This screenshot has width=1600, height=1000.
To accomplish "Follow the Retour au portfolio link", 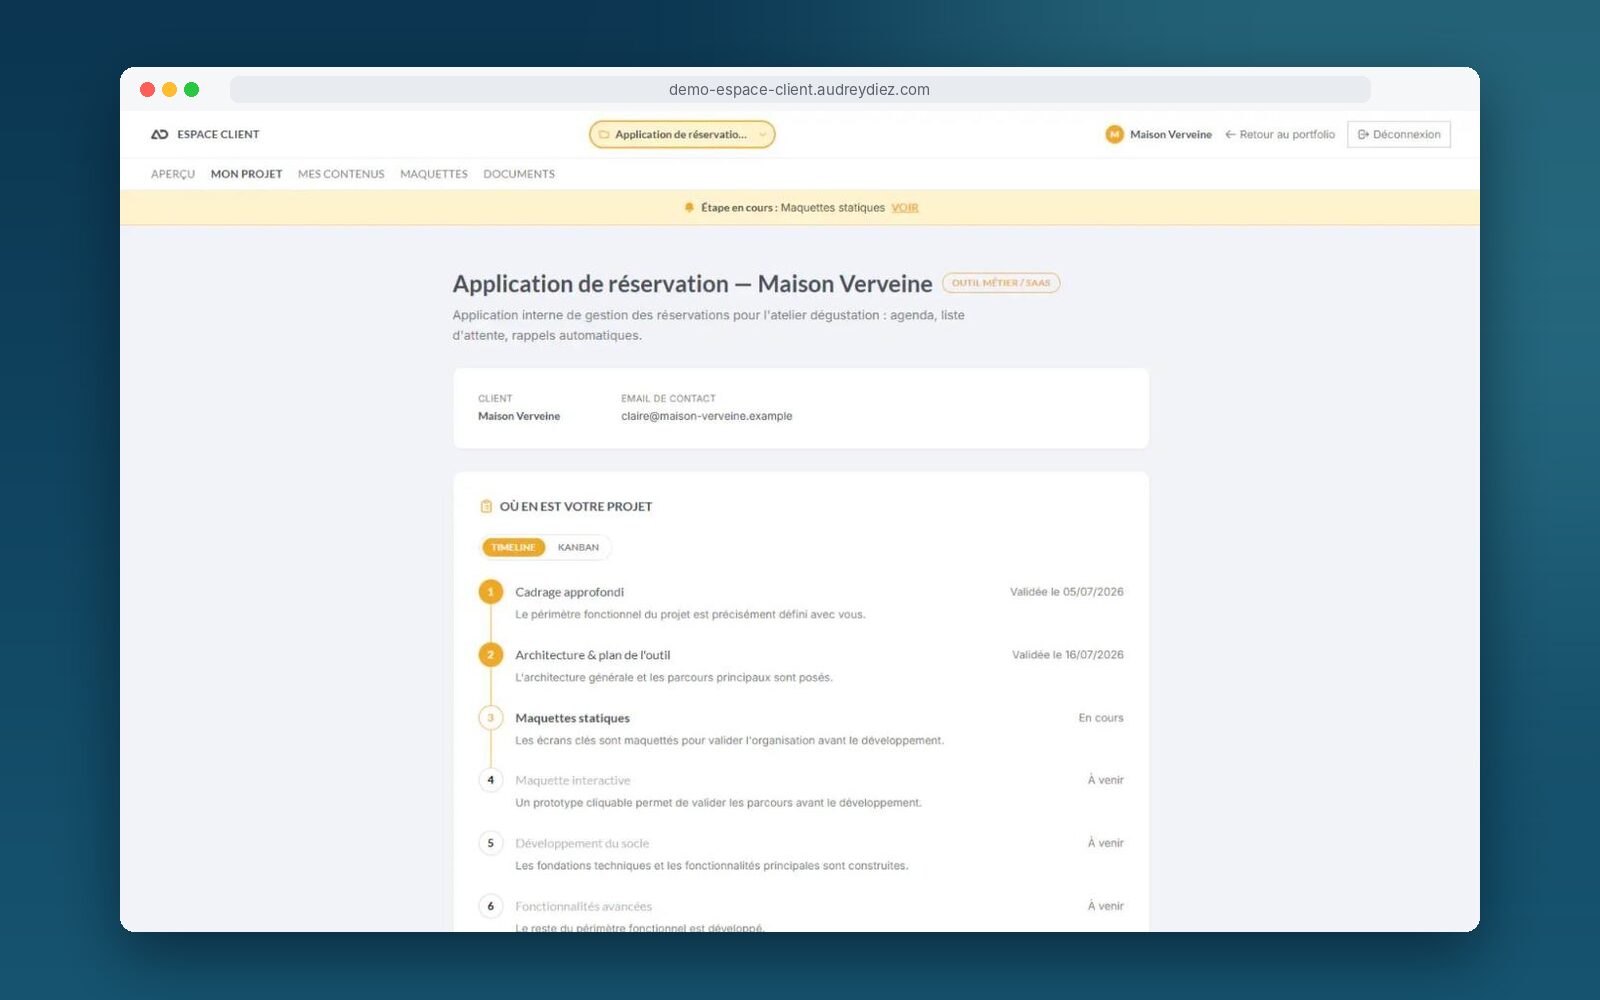I will coord(1280,134).
